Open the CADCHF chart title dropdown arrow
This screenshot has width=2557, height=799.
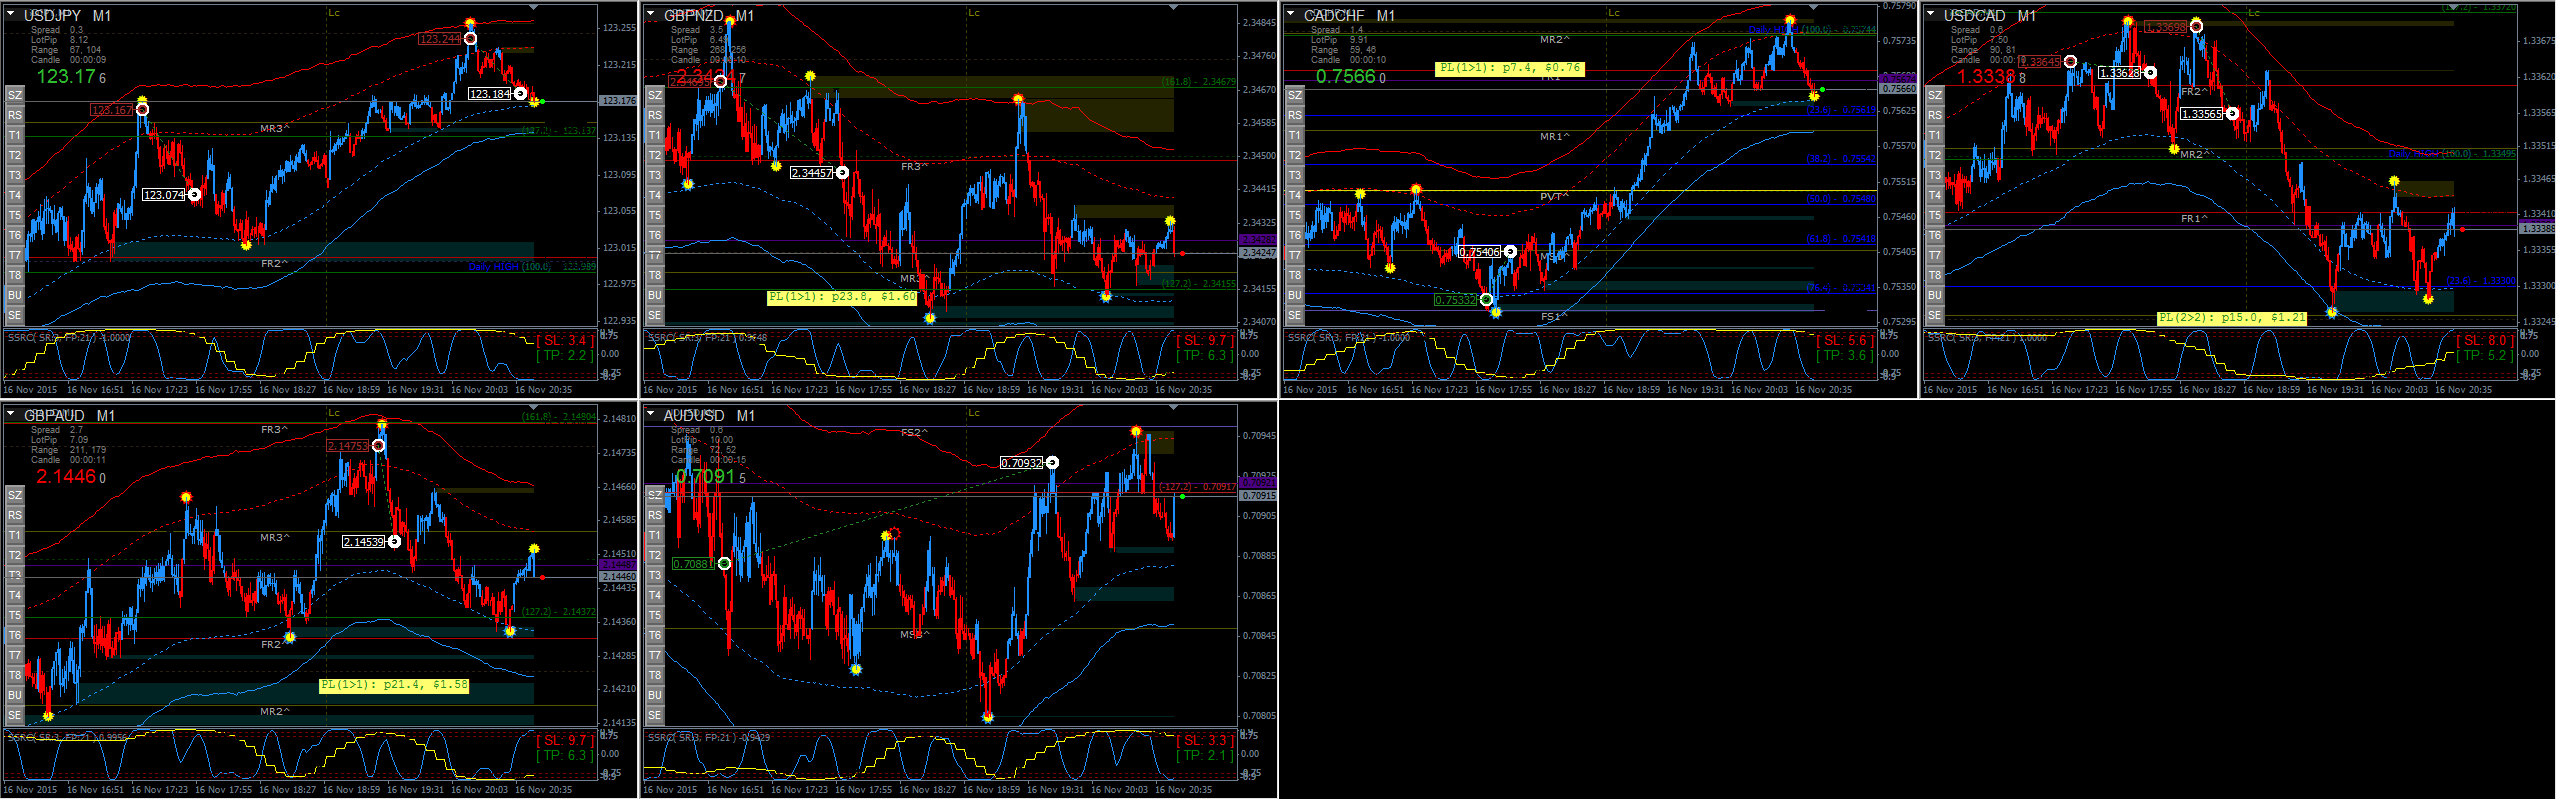tap(1291, 14)
